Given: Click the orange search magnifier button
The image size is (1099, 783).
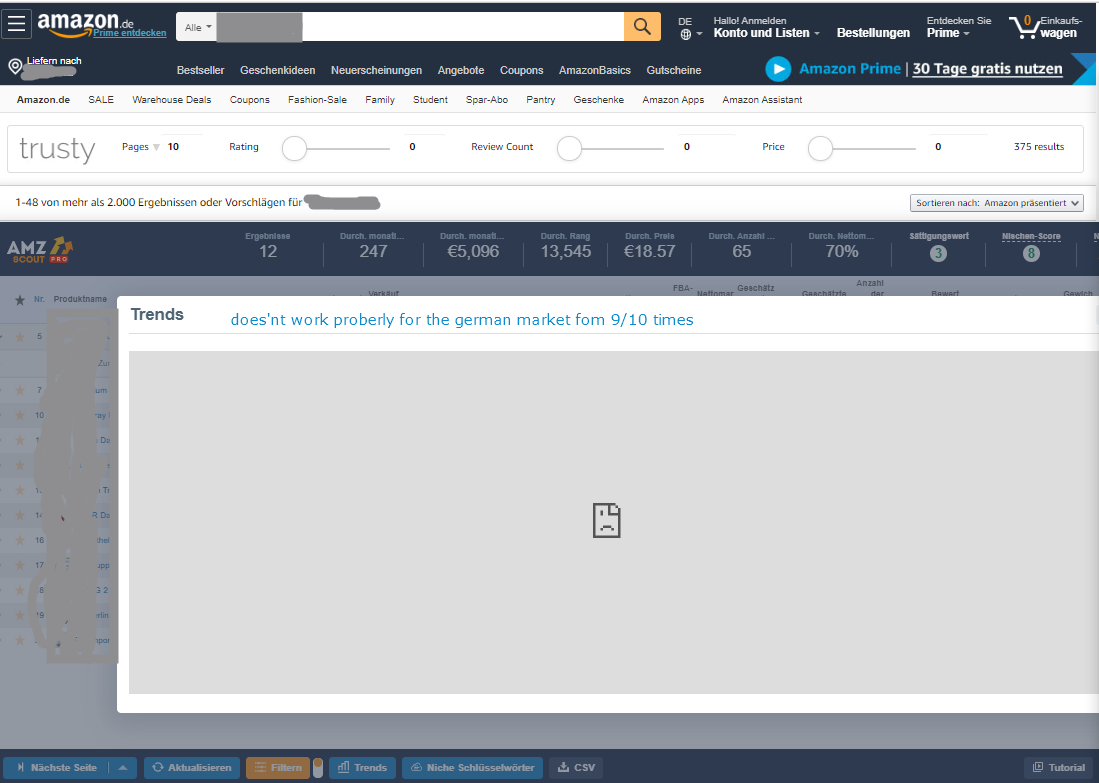Looking at the screenshot, I should (642, 26).
